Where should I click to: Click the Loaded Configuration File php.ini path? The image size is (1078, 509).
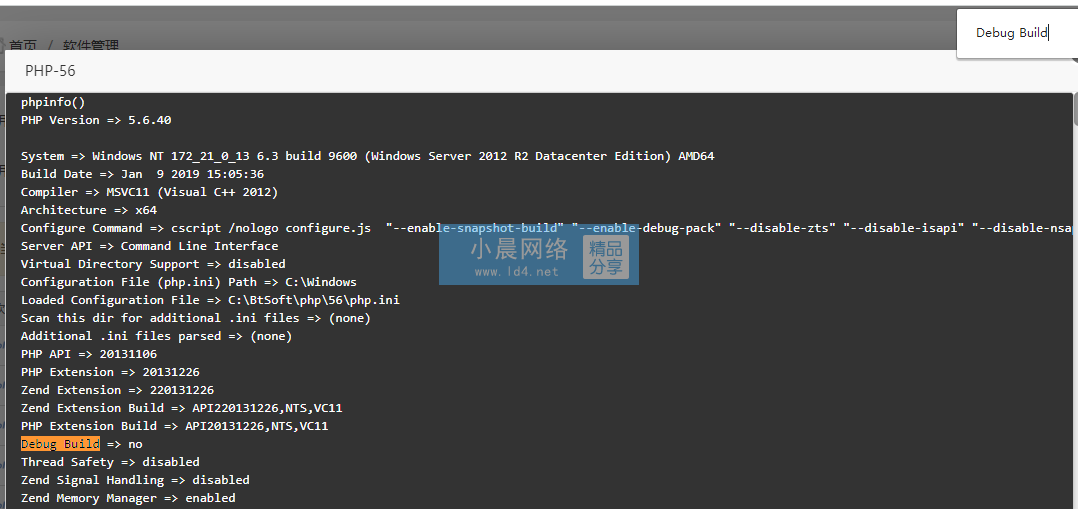pos(210,300)
